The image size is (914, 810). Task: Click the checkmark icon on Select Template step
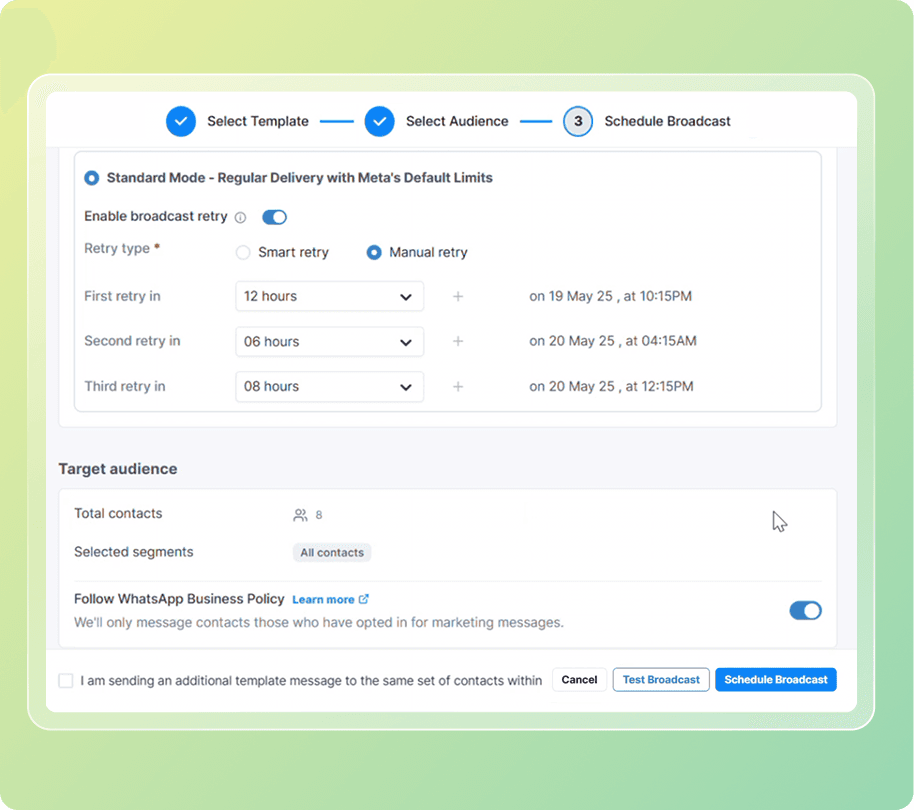point(181,121)
